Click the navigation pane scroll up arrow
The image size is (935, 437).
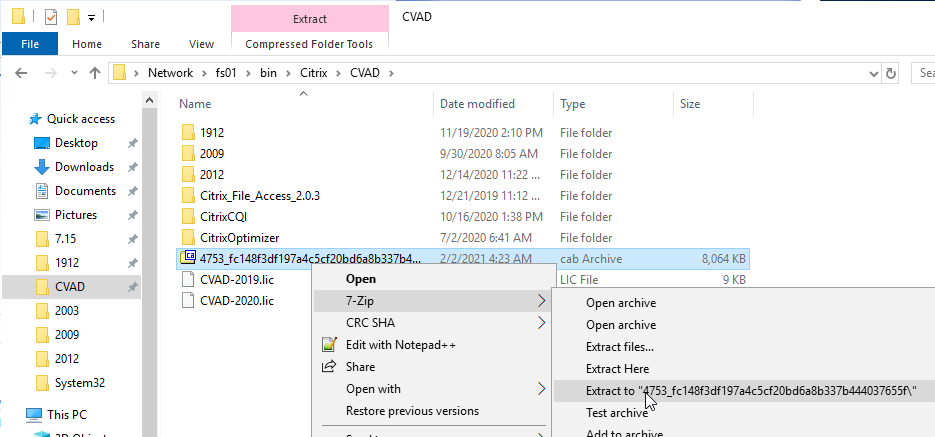coord(149,100)
